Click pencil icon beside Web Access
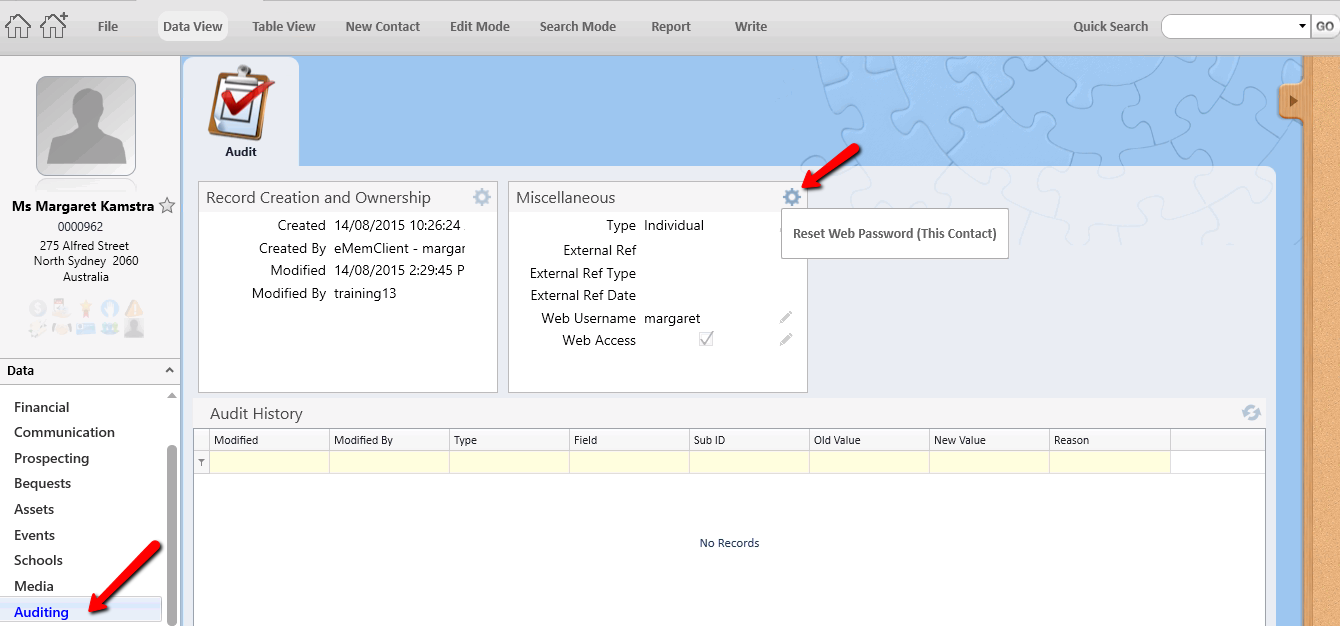 786,340
